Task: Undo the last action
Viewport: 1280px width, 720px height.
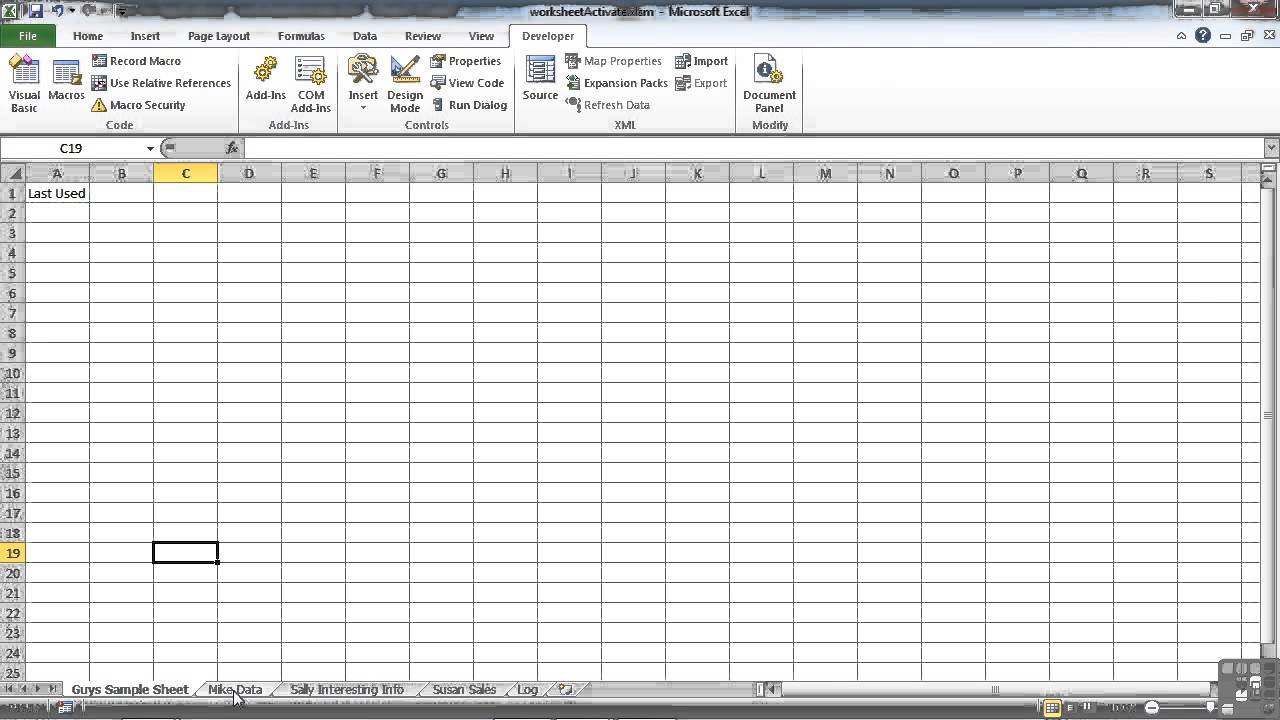Action: click(57, 11)
